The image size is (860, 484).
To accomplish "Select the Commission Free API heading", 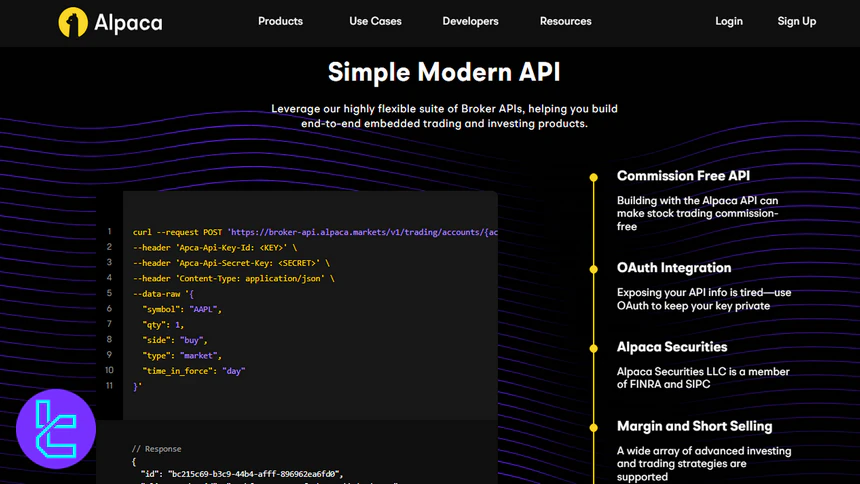I will 683,176.
